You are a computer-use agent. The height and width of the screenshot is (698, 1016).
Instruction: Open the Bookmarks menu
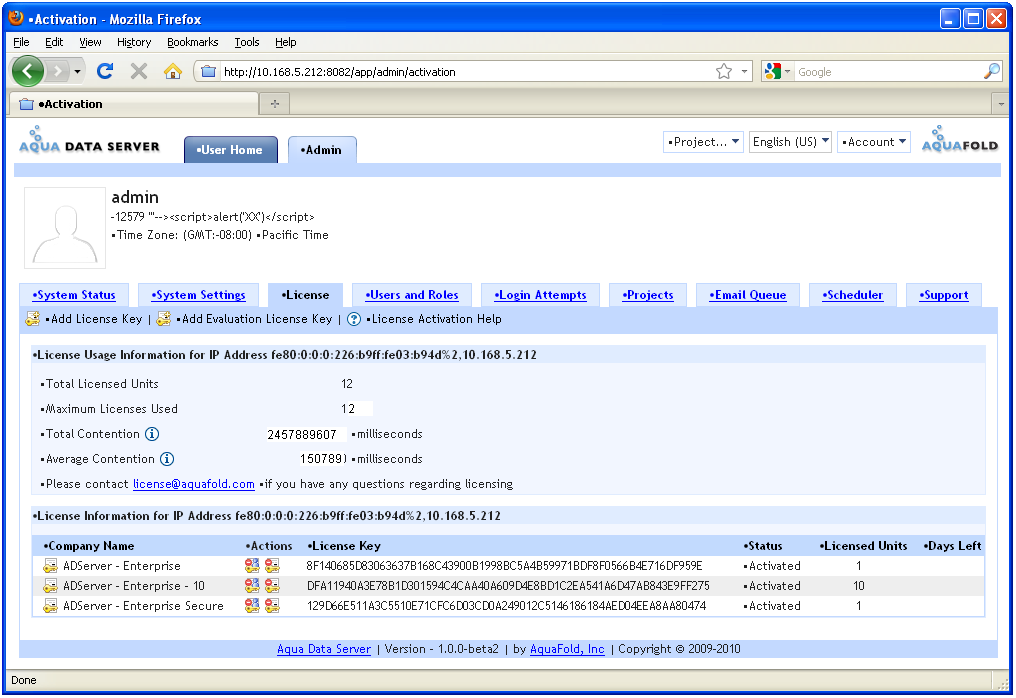[x=192, y=42]
